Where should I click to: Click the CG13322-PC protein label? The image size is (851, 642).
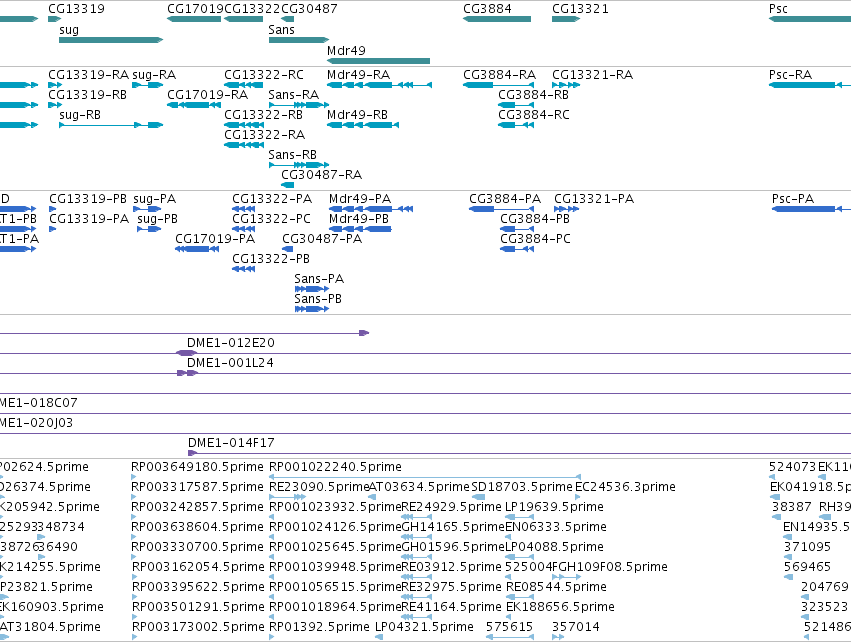coord(271,219)
